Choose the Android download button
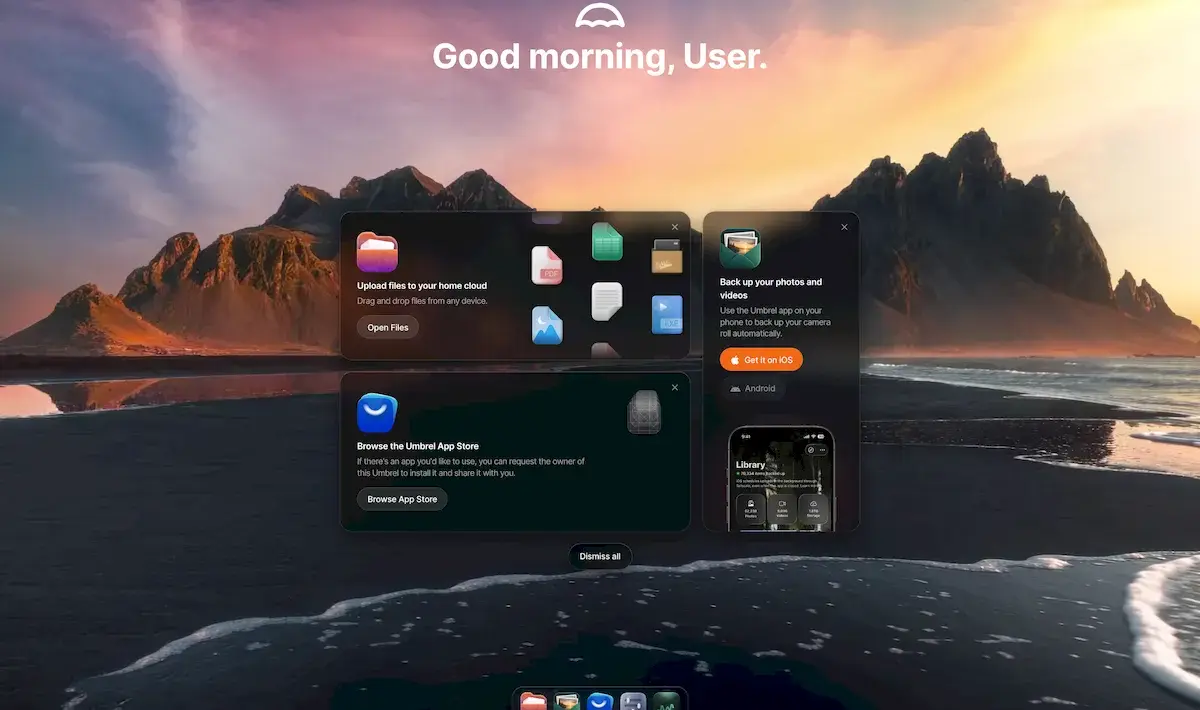 (x=752, y=389)
